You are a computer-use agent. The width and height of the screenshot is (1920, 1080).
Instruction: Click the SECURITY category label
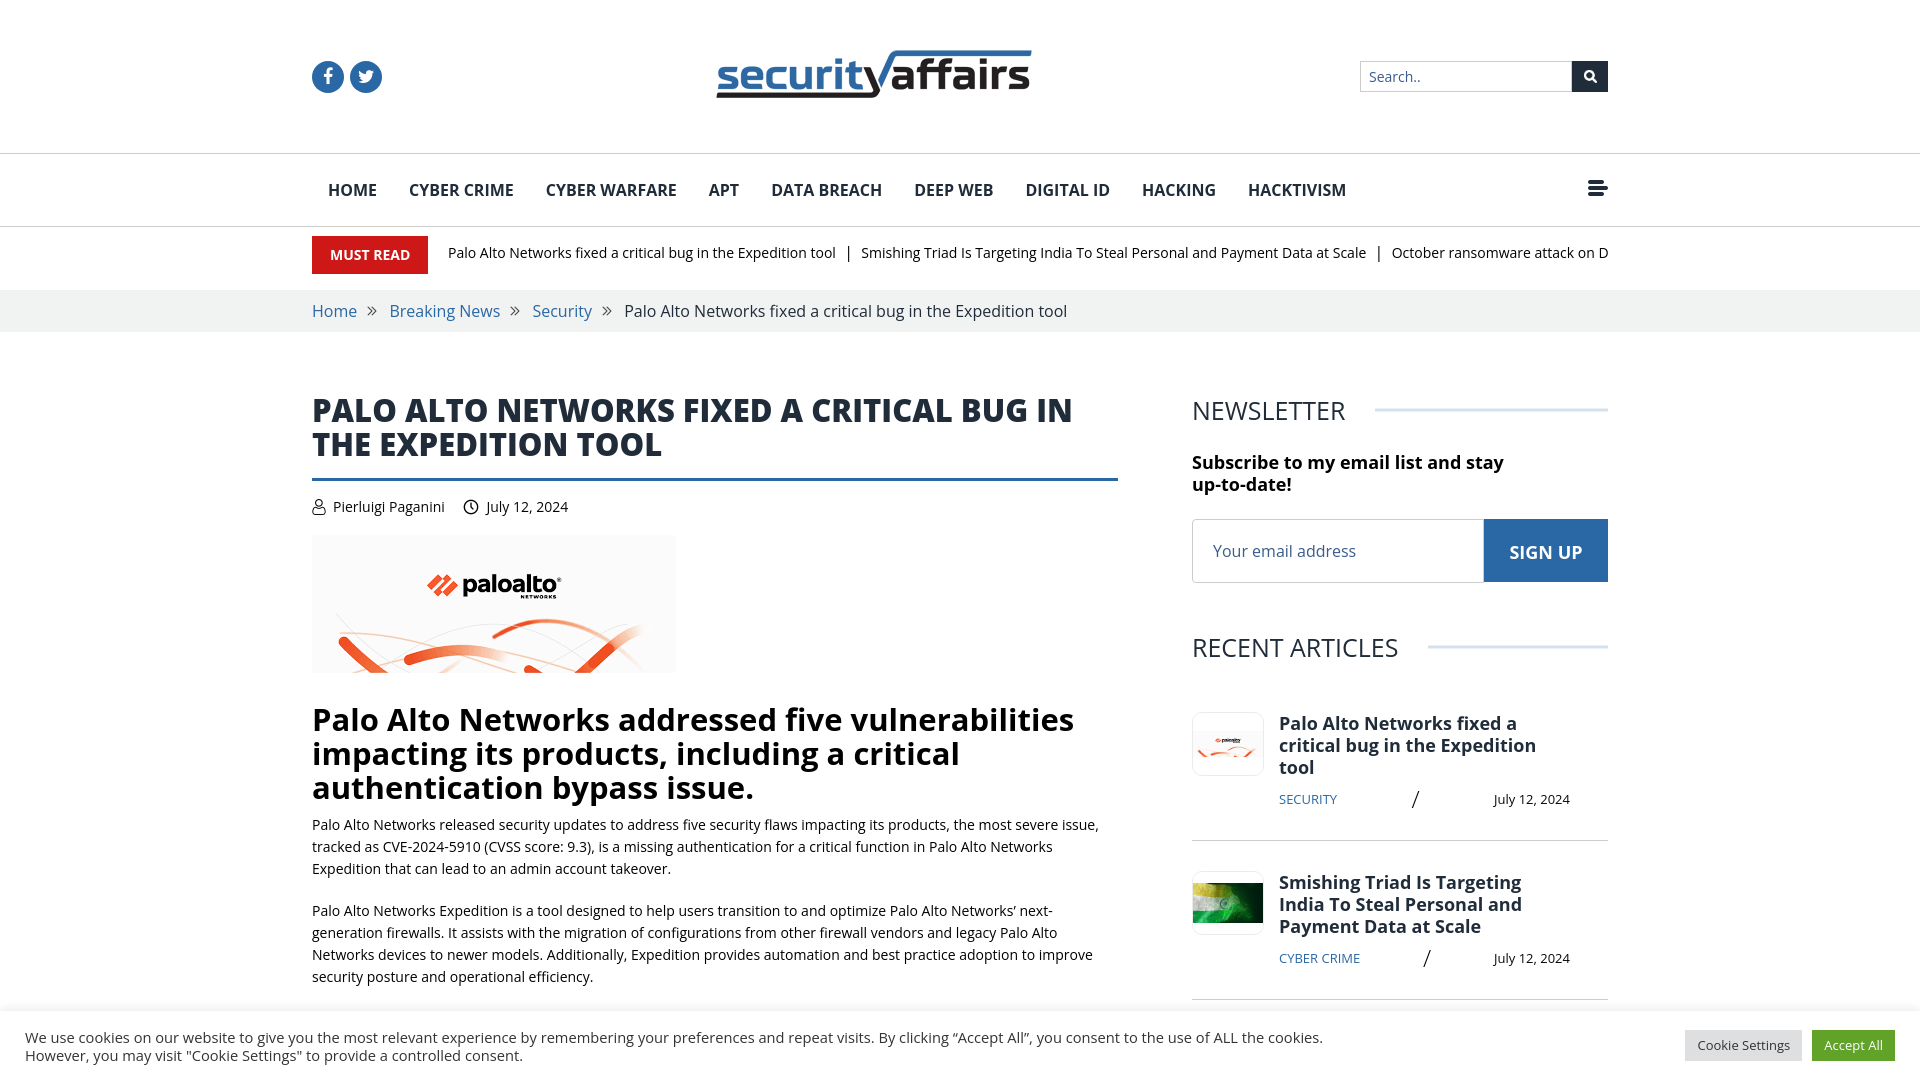pos(1307,799)
